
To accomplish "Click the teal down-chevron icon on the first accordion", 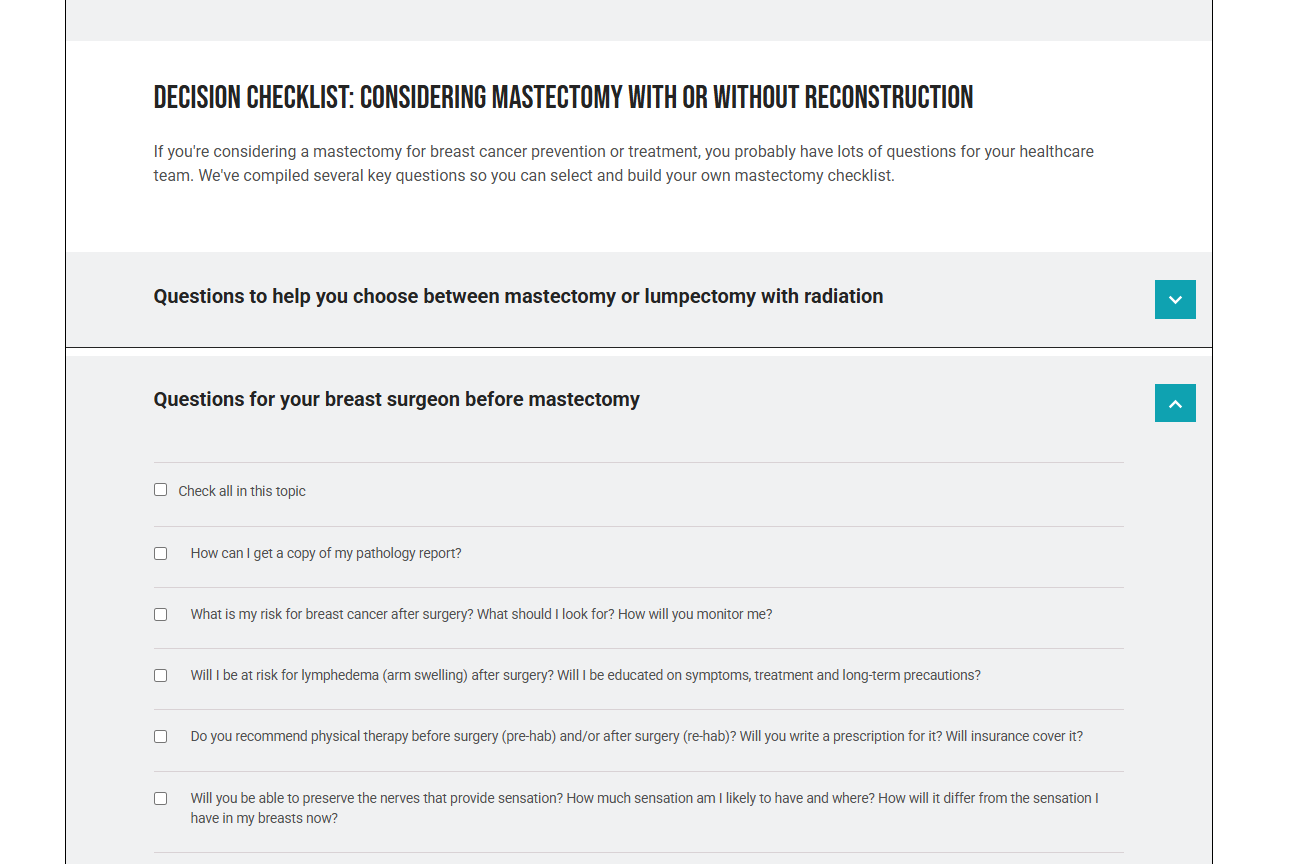I will tap(1174, 299).
